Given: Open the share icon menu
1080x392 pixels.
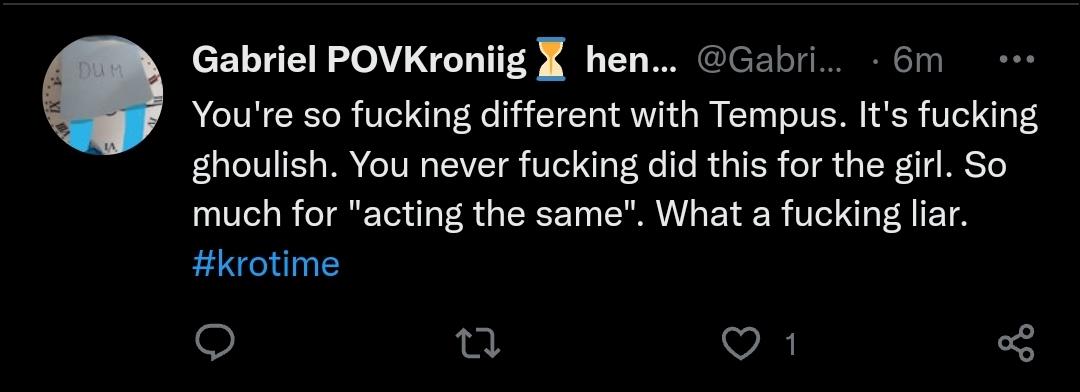Looking at the screenshot, I should pyautogui.click(x=1016, y=342).
